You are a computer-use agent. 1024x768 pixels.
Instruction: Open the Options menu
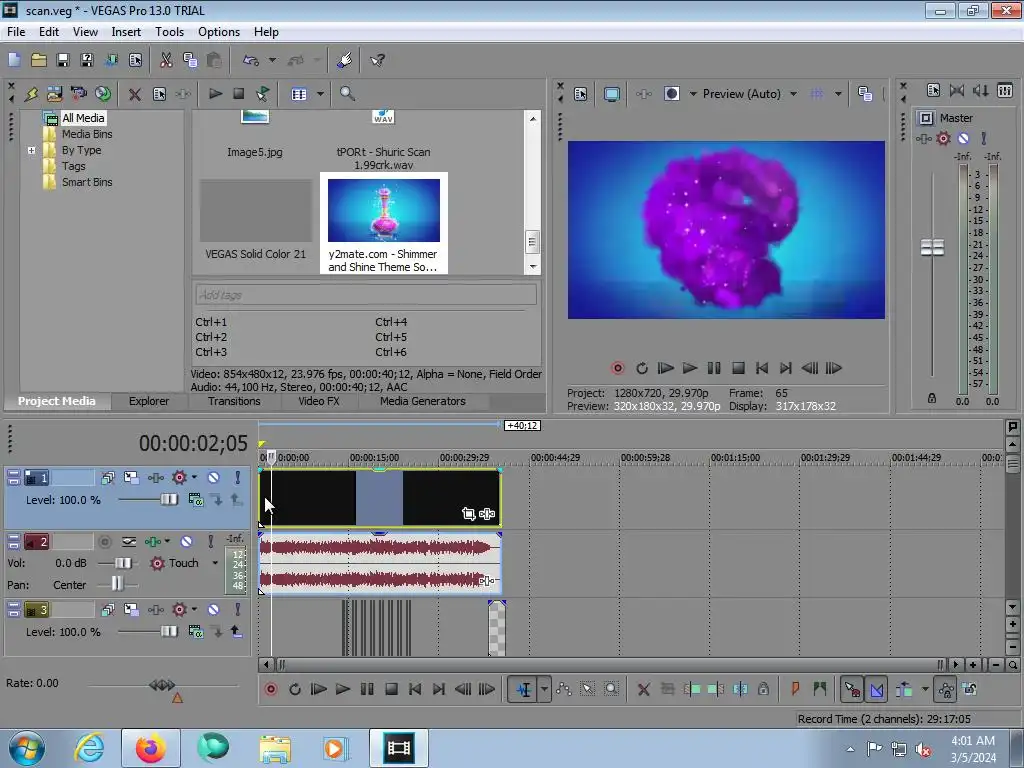[x=219, y=31]
